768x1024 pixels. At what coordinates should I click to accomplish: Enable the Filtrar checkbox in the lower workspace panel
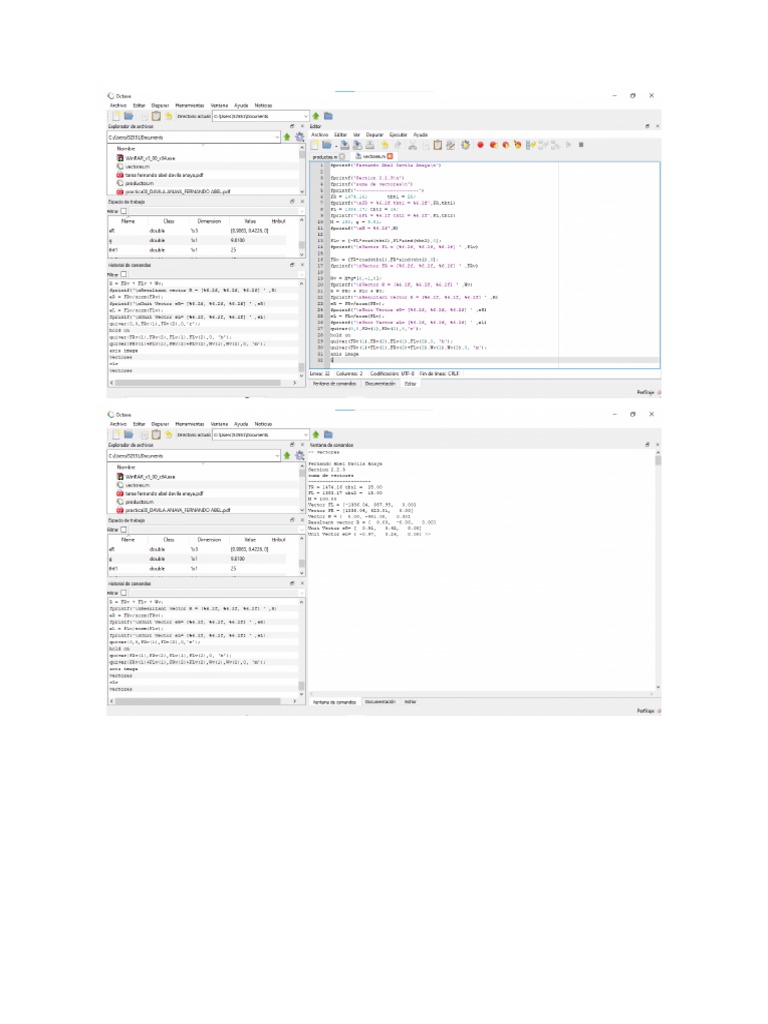coord(124,530)
